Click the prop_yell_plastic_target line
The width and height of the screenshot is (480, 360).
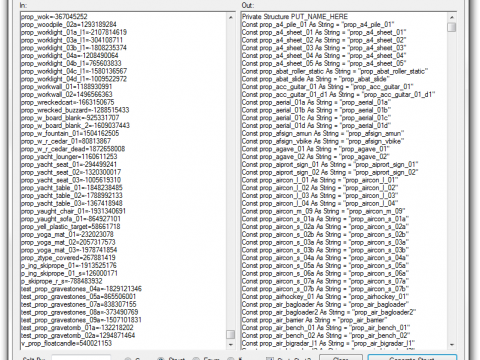70,227
